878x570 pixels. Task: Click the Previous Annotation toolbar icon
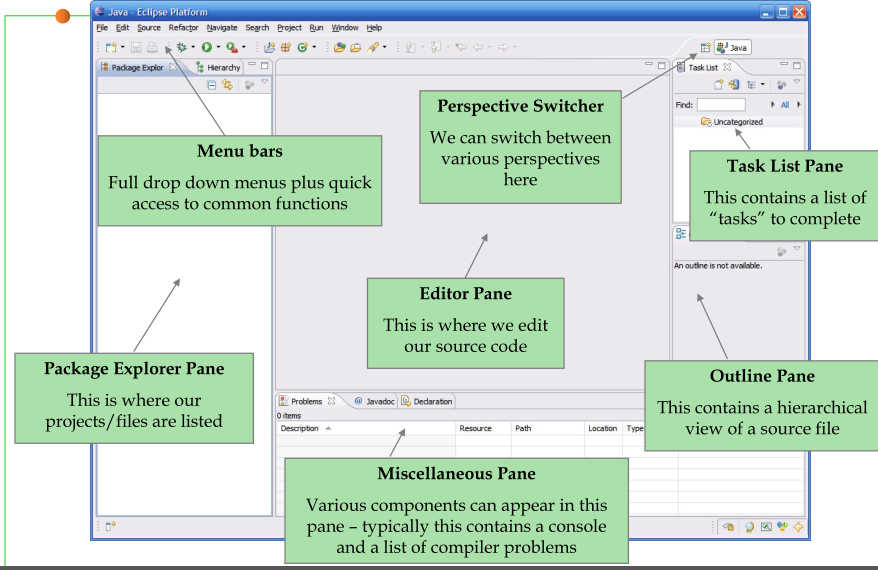pos(436,48)
